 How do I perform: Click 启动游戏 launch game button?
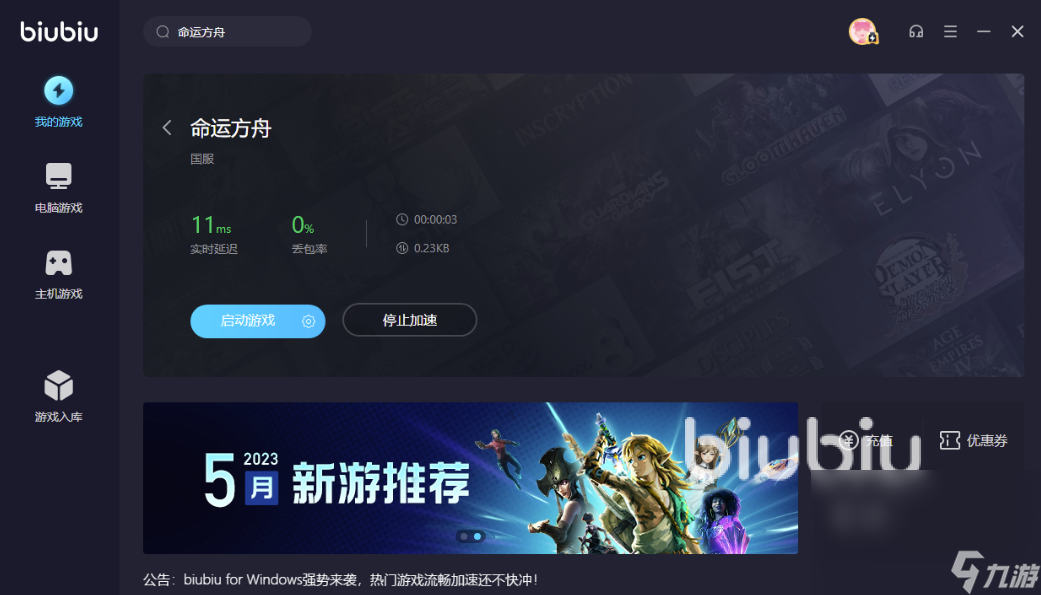coord(258,321)
